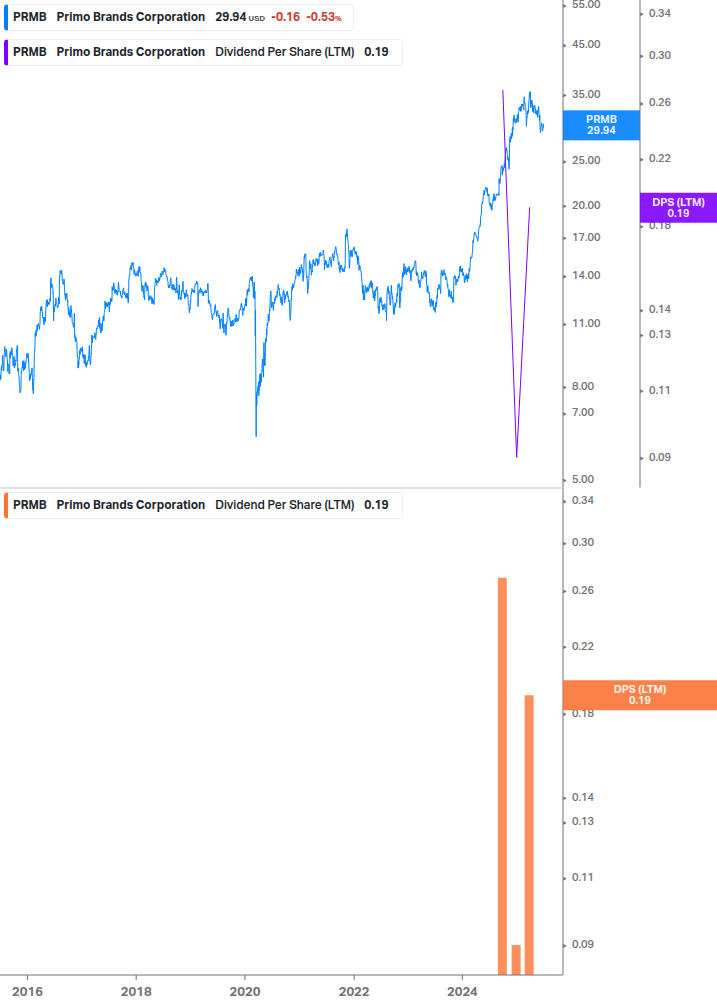The image size is (717, 1005).
Task: Click the purple color bar beside upper DPS legend
Action: [6, 52]
